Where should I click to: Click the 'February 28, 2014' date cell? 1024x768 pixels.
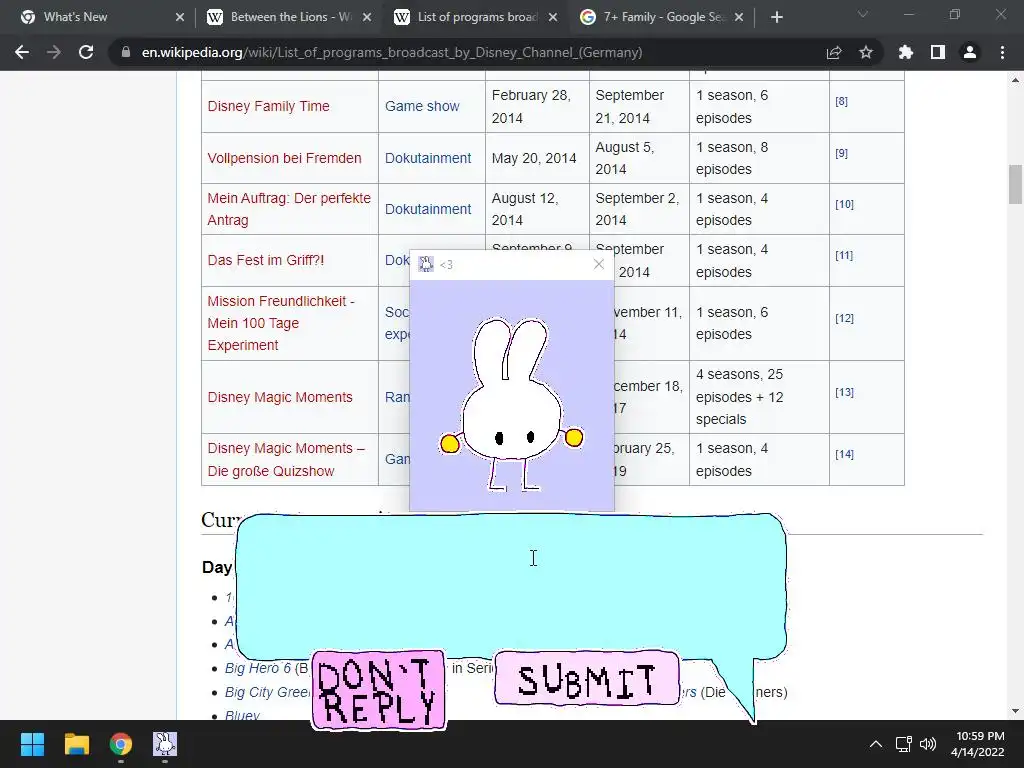pos(537,106)
